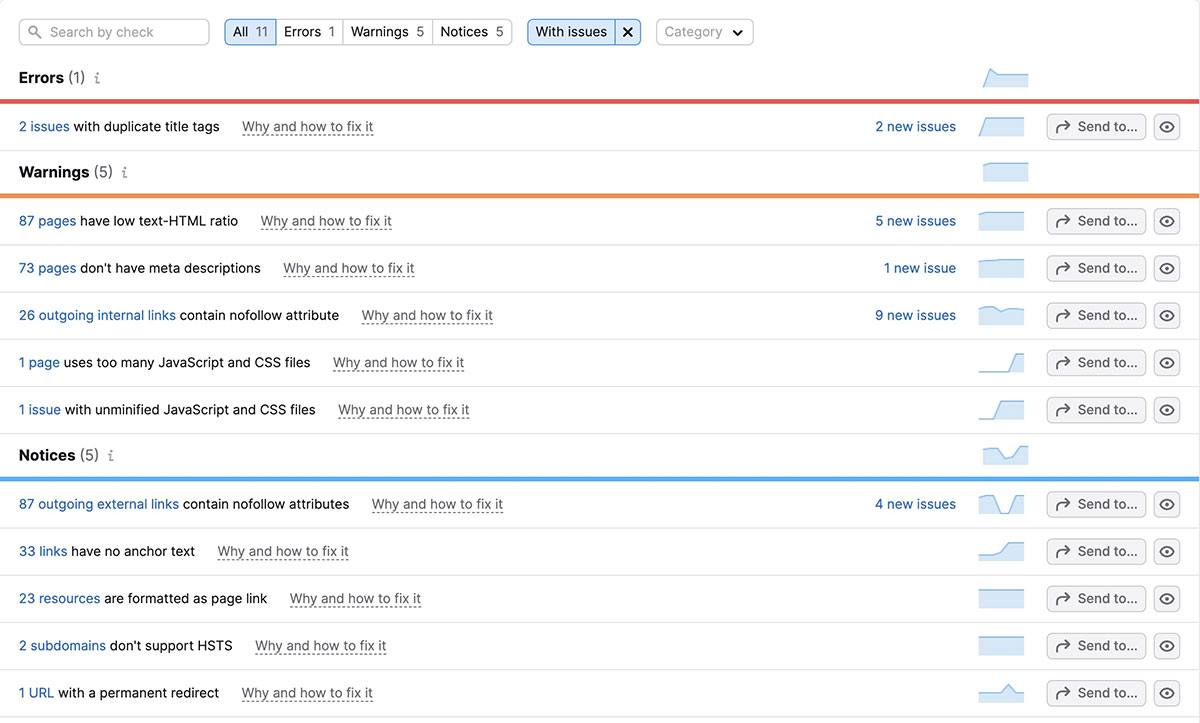The image size is (1200, 723).
Task: Hide the unminified JavaScript and CSS check
Action: (1167, 410)
